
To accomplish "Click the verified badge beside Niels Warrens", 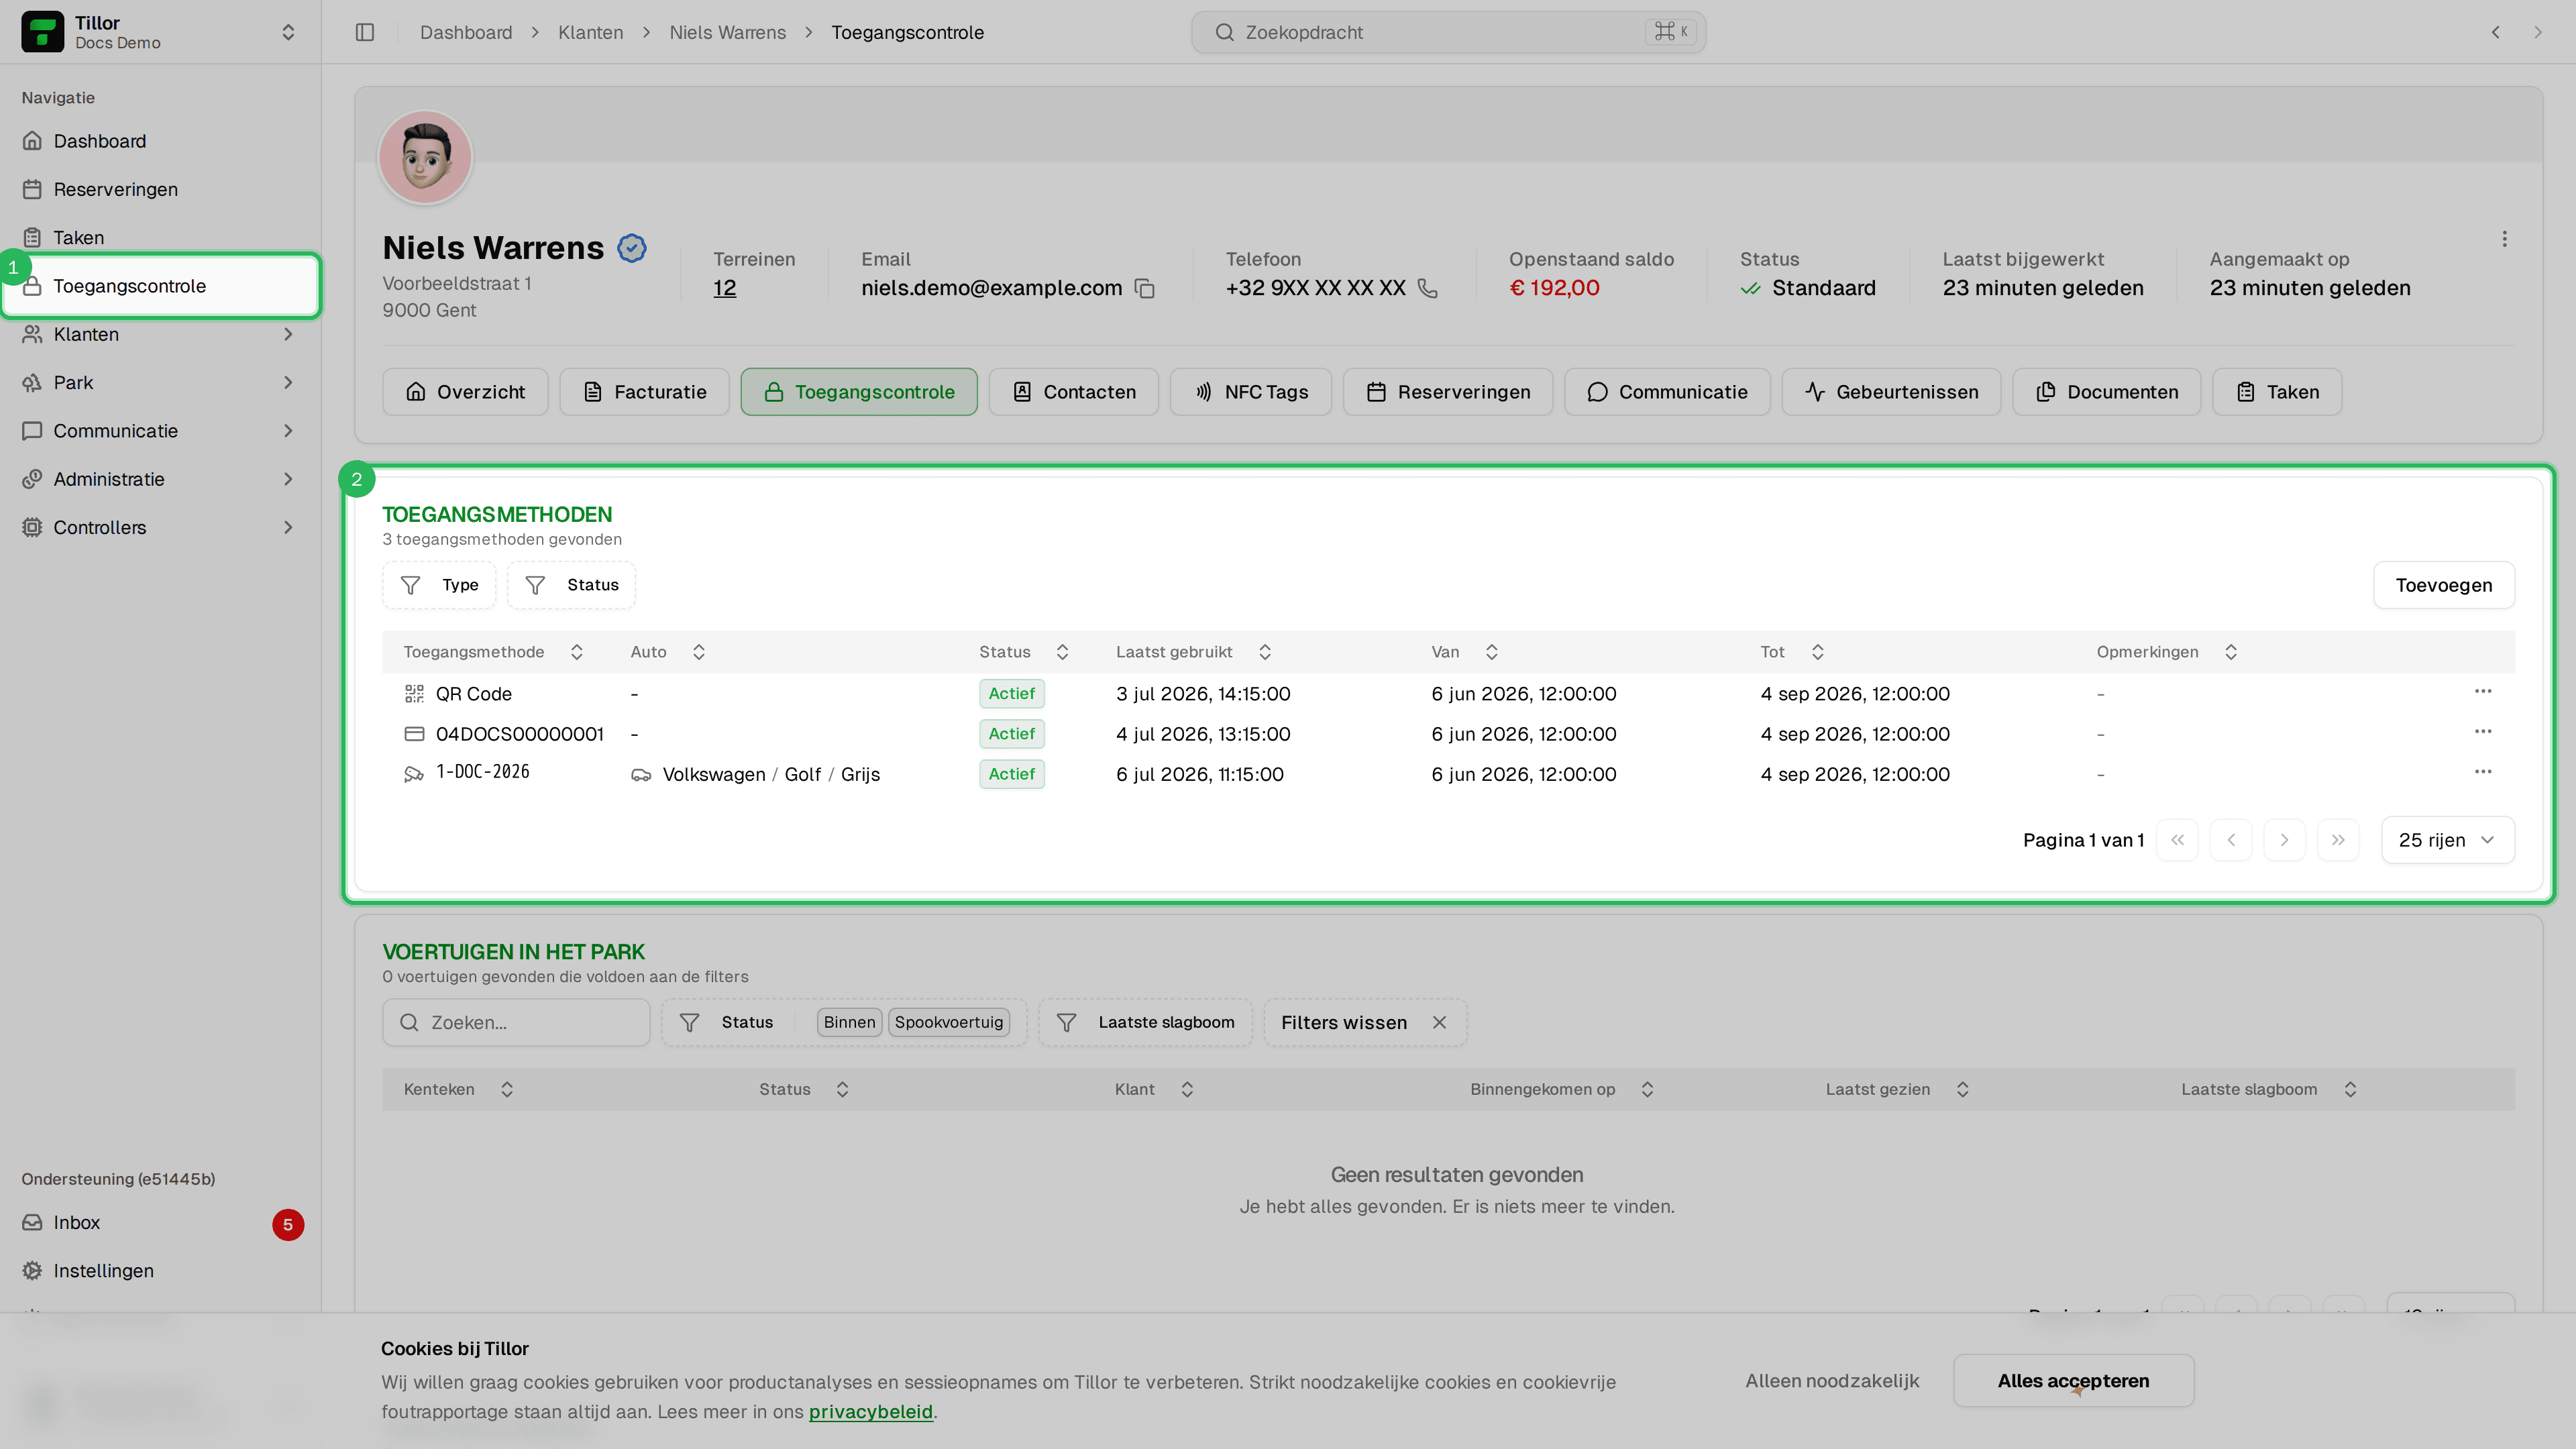I will (632, 248).
